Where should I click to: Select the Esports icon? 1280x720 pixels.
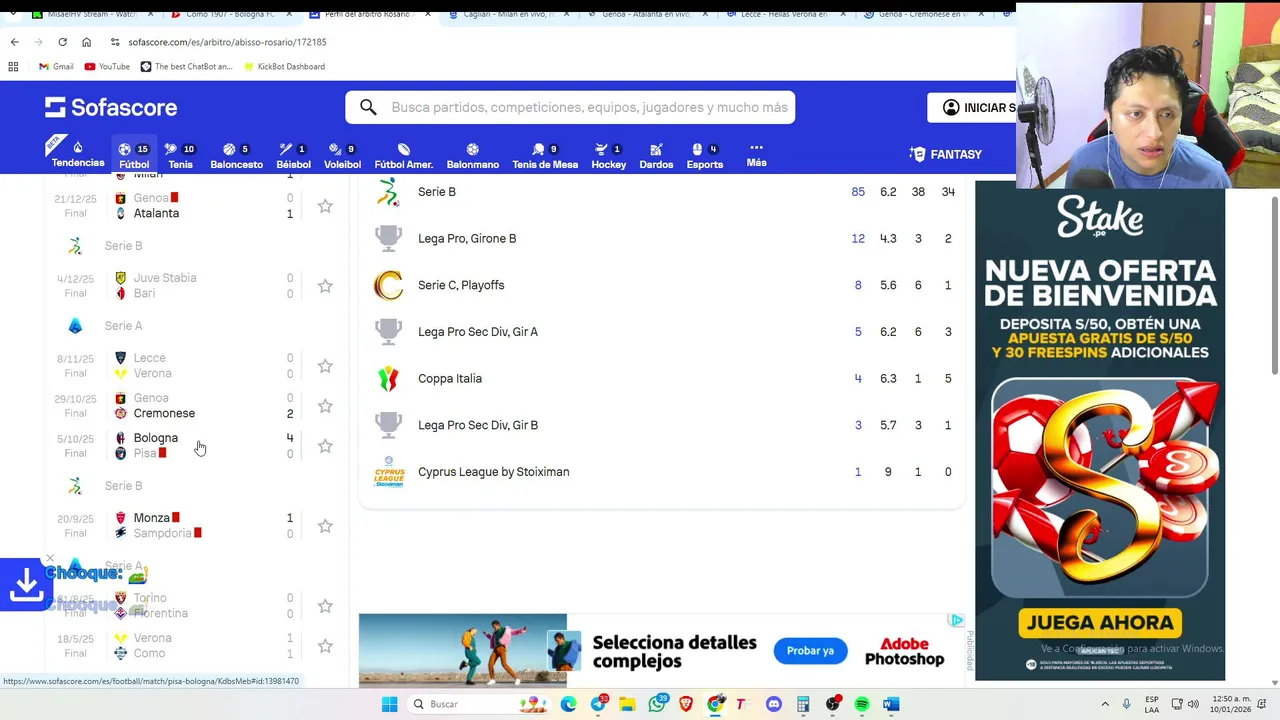coord(704,155)
